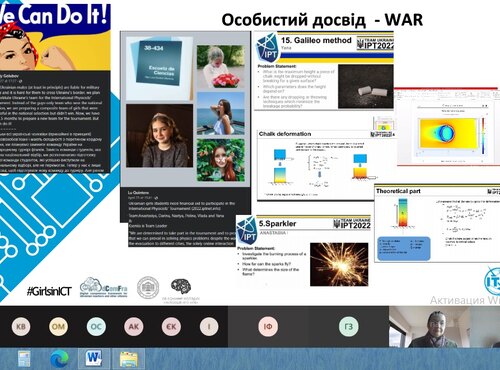The width and height of the screenshot is (500, 370).
Task: Click the 'Problem Statement:' label under 5.Sparkler
Action: (256, 249)
